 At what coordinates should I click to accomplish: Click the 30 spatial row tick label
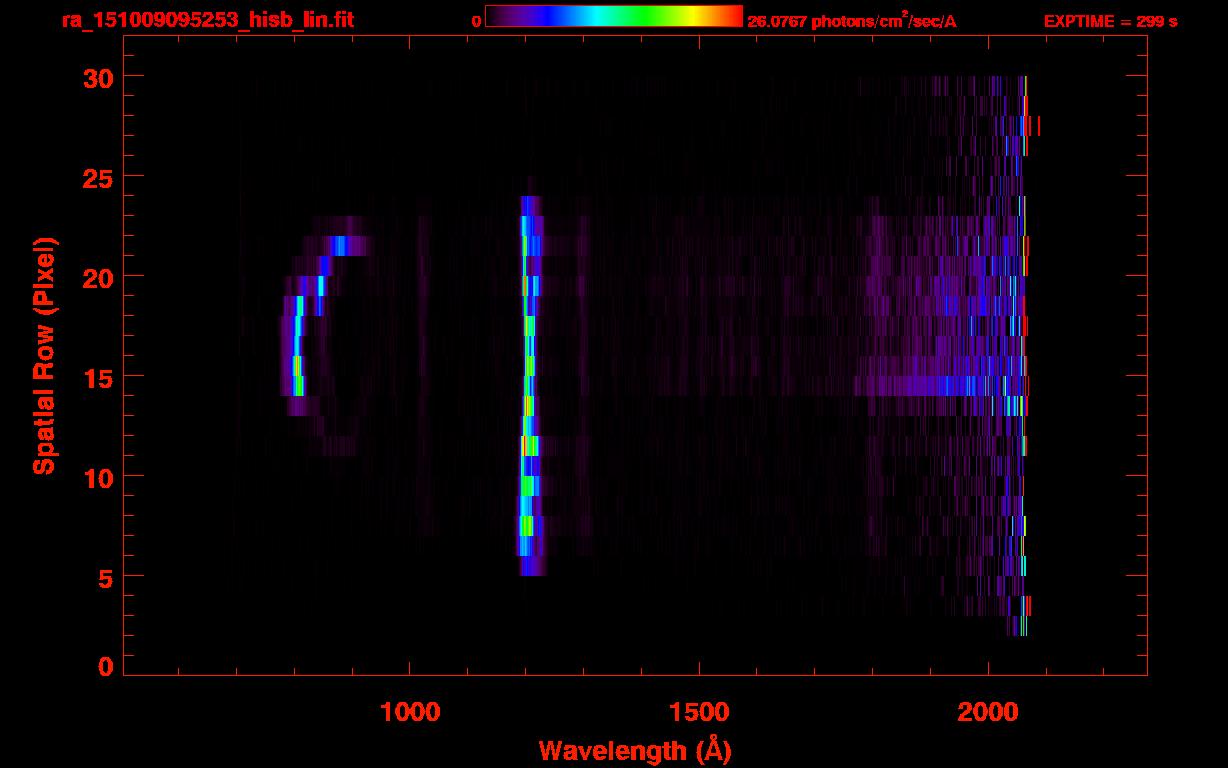[98, 77]
